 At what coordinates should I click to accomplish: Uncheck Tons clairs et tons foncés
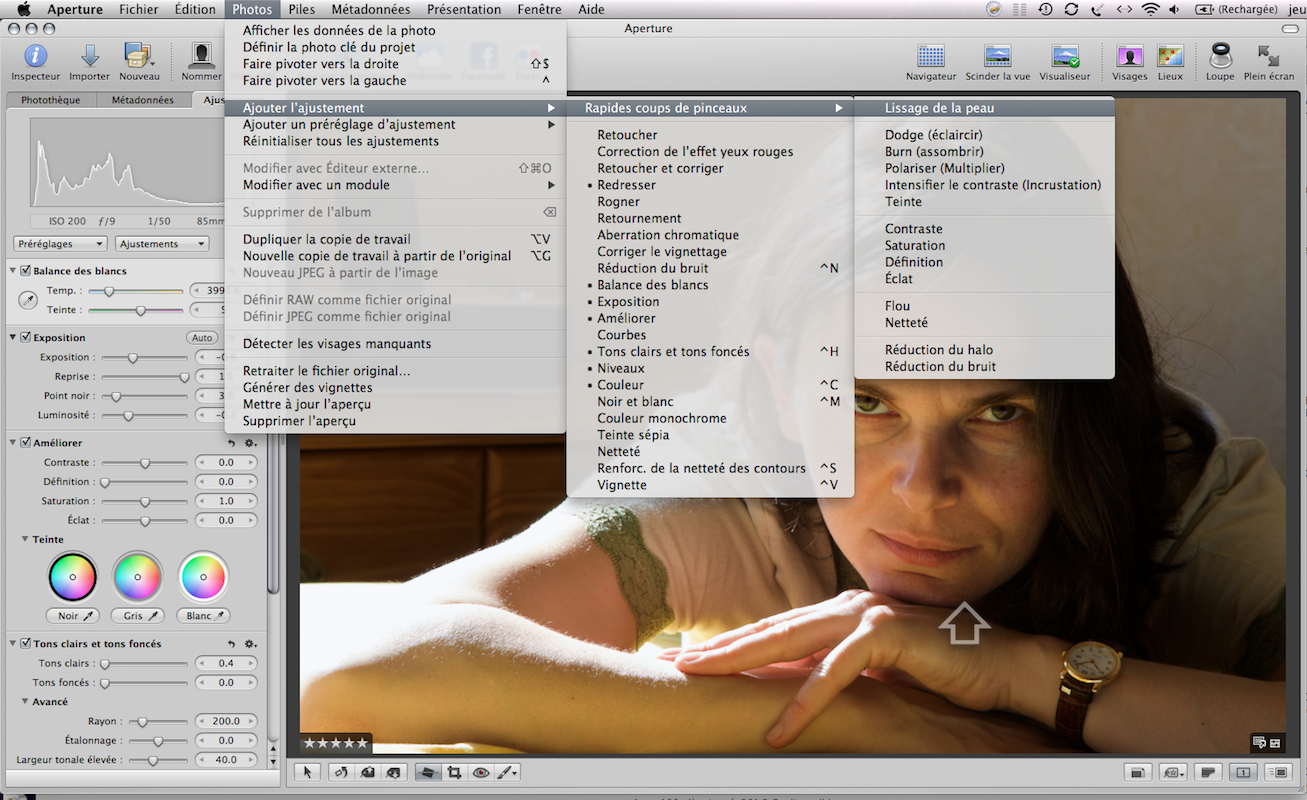click(26, 644)
